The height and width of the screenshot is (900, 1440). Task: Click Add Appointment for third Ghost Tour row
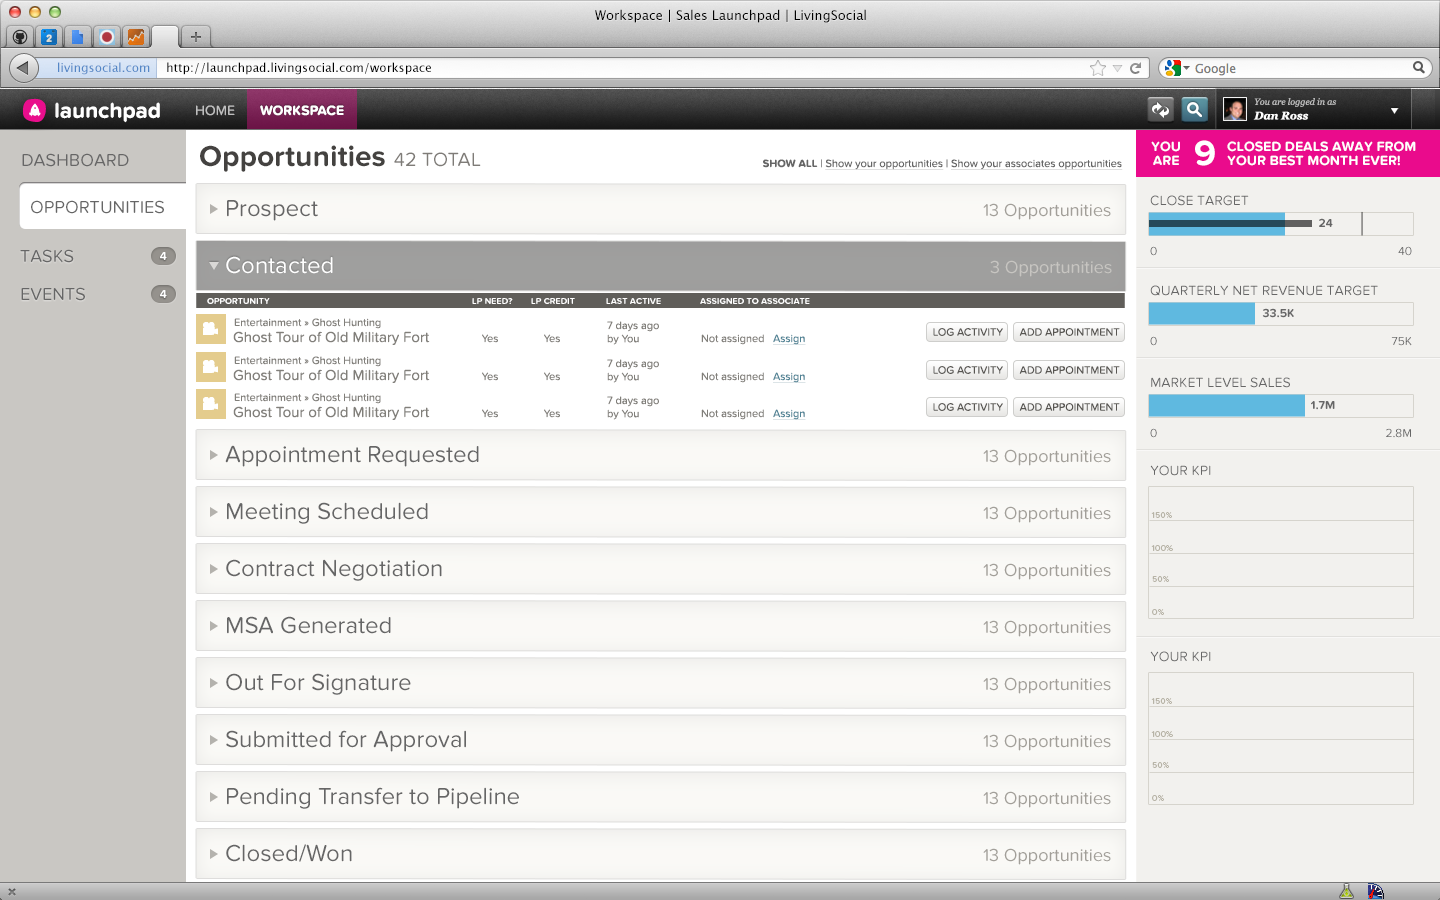[x=1069, y=407]
